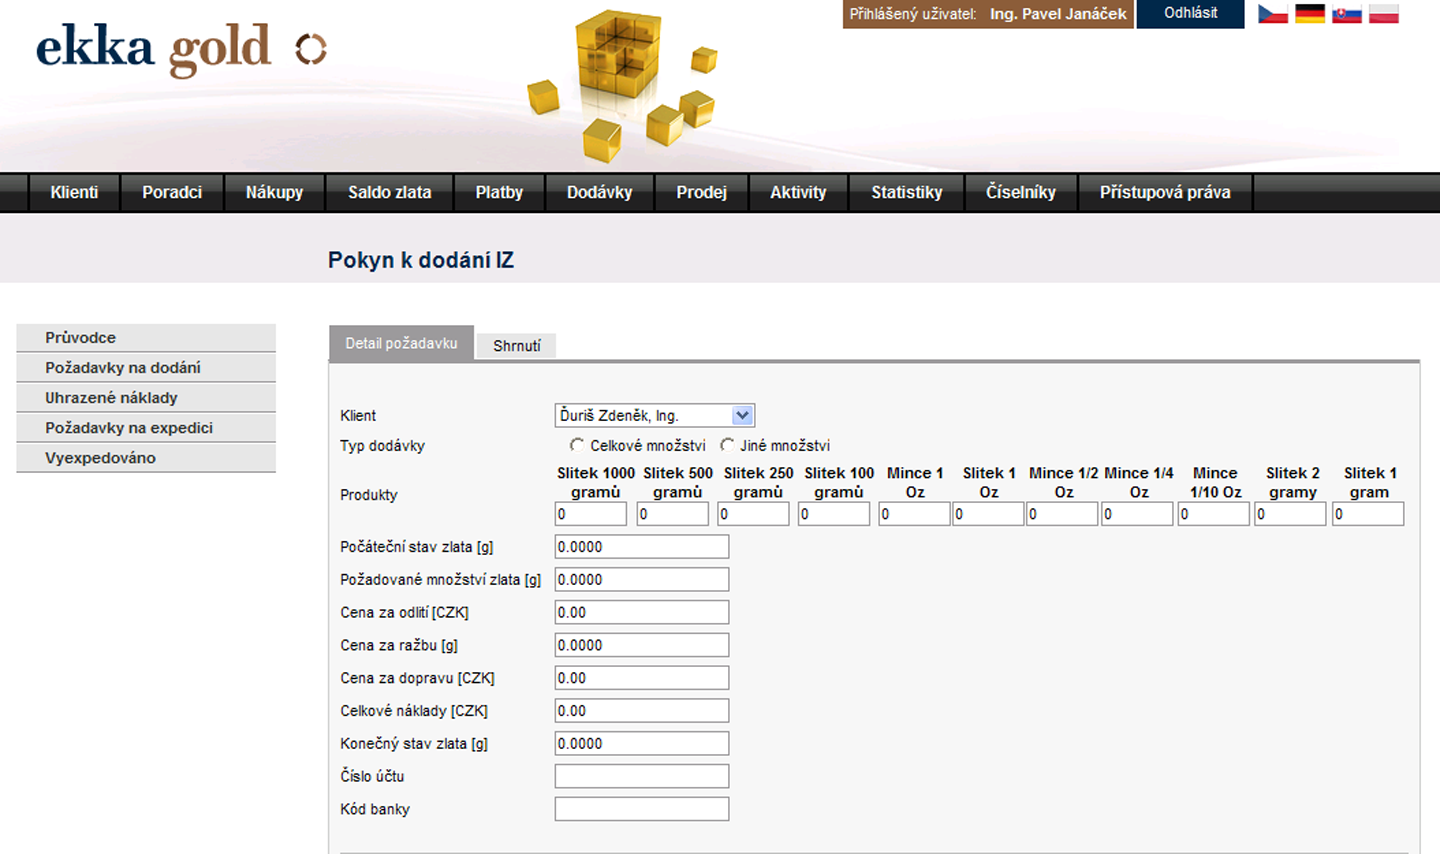Open the Nákupy menu
This screenshot has width=1440, height=854.
point(274,192)
